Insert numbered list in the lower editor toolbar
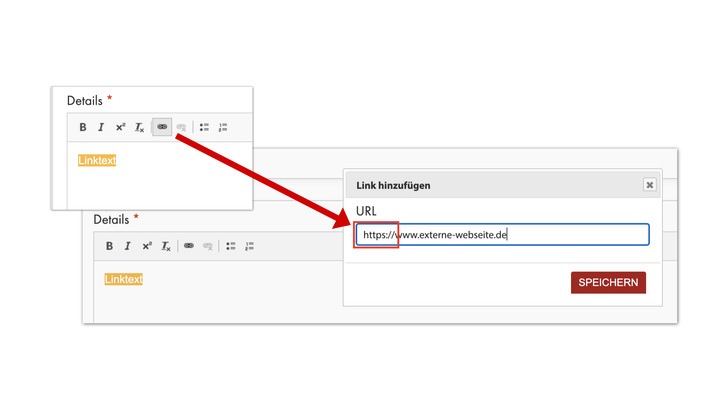Screen dimensions: 728x410 click(x=249, y=246)
